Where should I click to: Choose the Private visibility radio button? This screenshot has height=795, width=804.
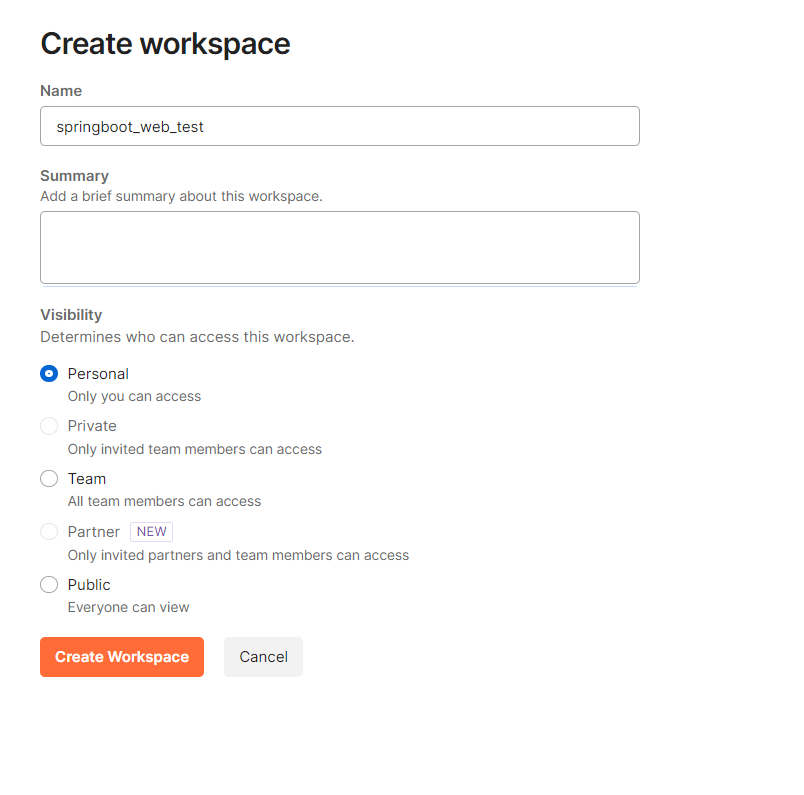click(49, 426)
